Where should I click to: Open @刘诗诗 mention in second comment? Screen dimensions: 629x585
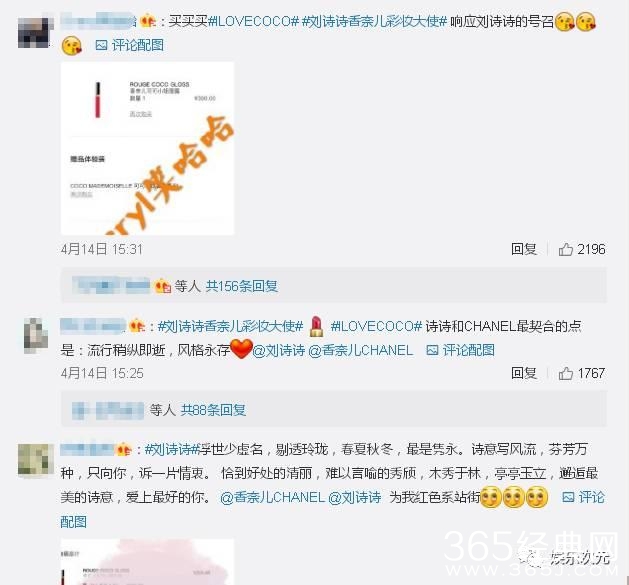[279, 350]
